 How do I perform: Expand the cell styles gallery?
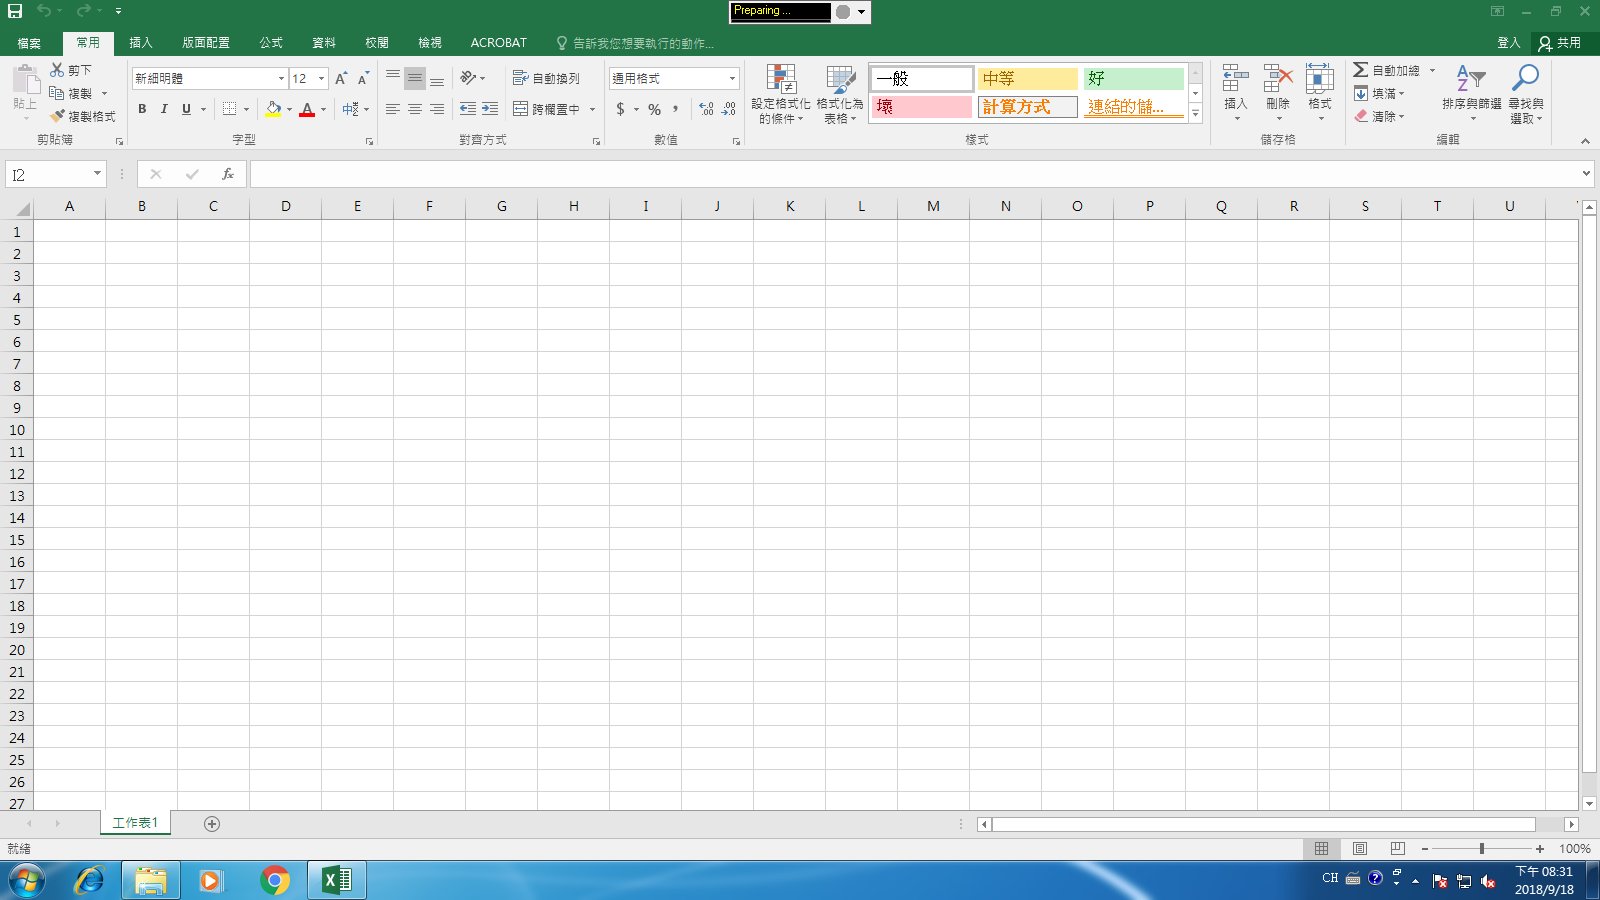[x=1196, y=113]
